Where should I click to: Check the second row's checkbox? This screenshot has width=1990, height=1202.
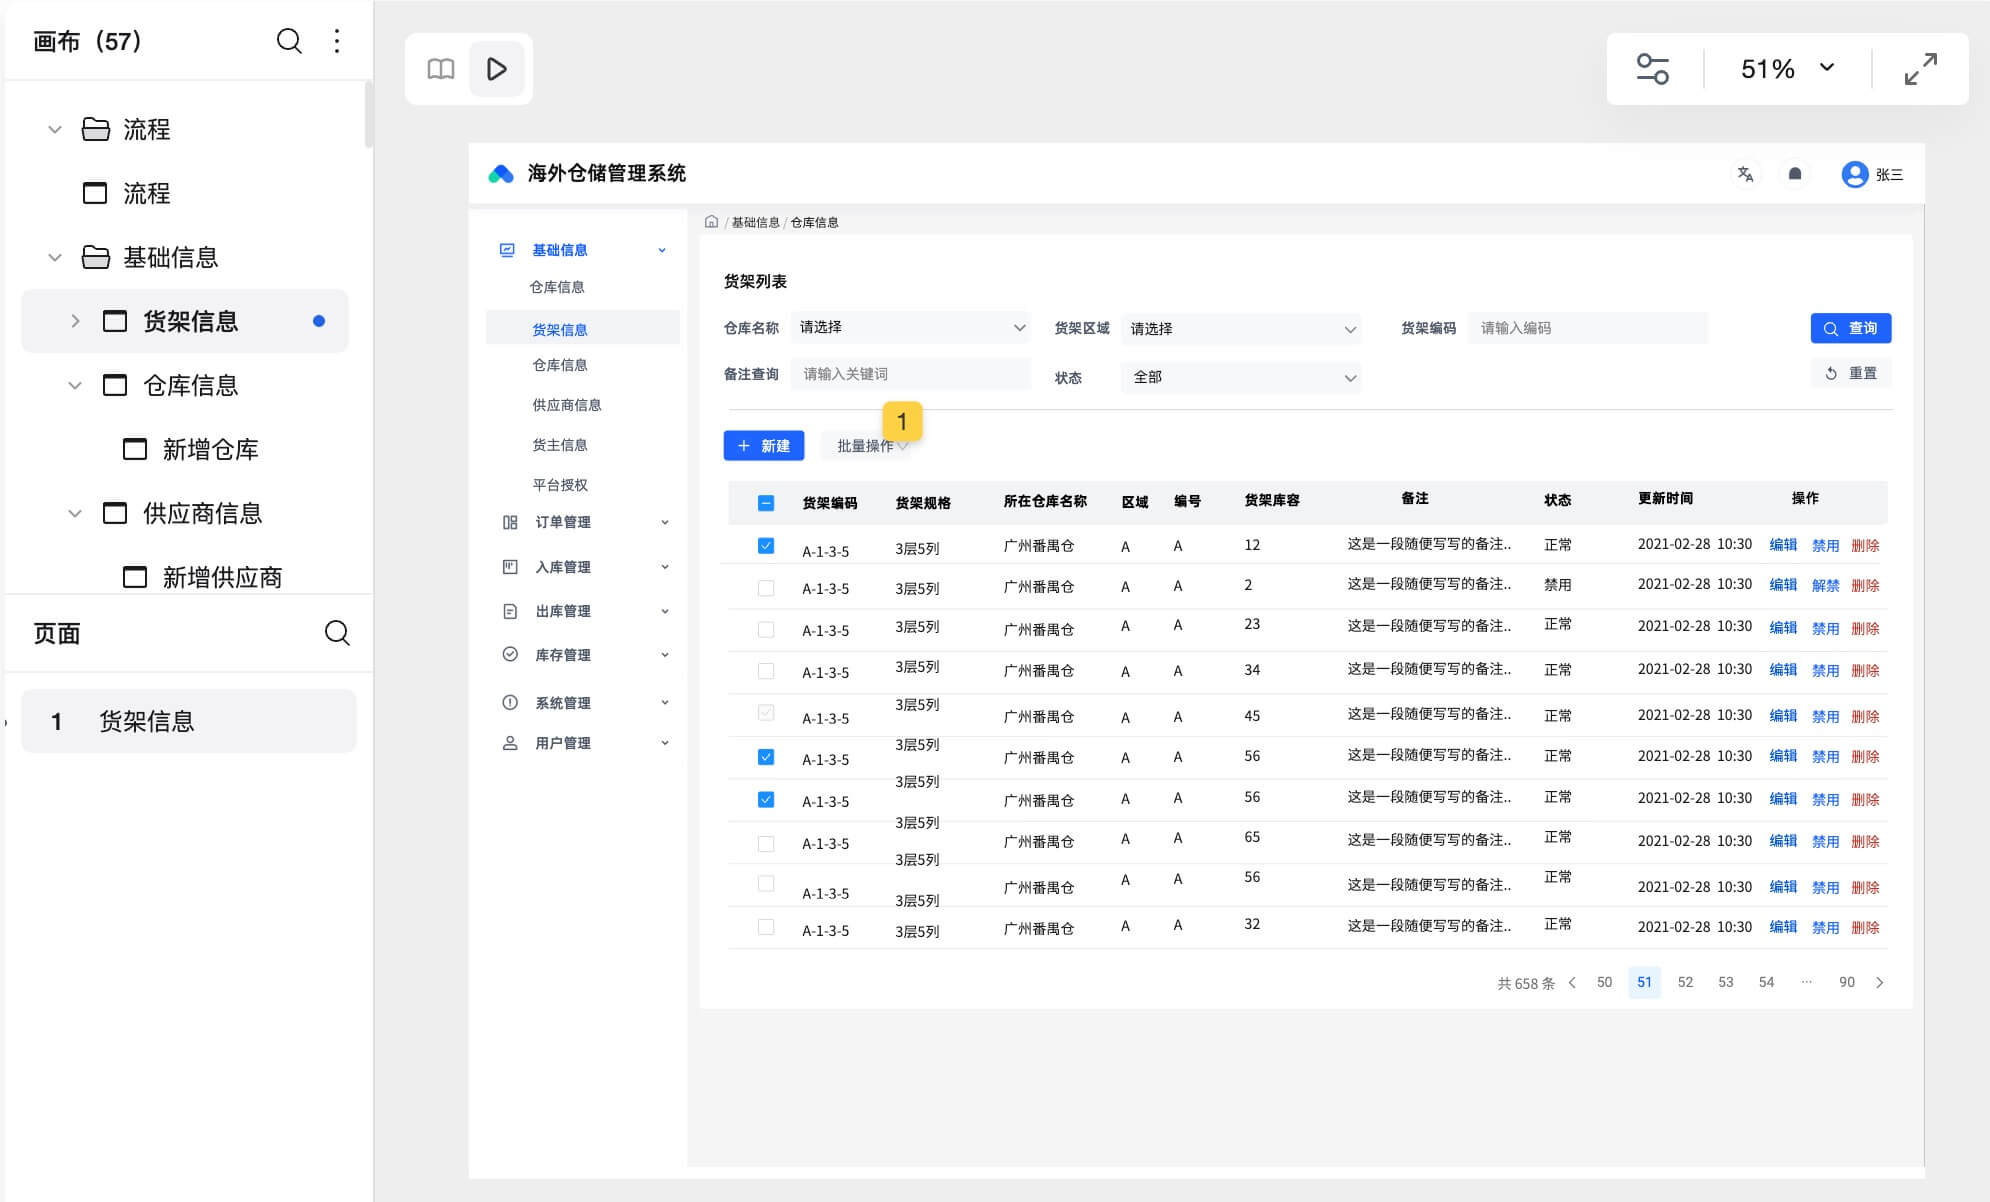766,588
